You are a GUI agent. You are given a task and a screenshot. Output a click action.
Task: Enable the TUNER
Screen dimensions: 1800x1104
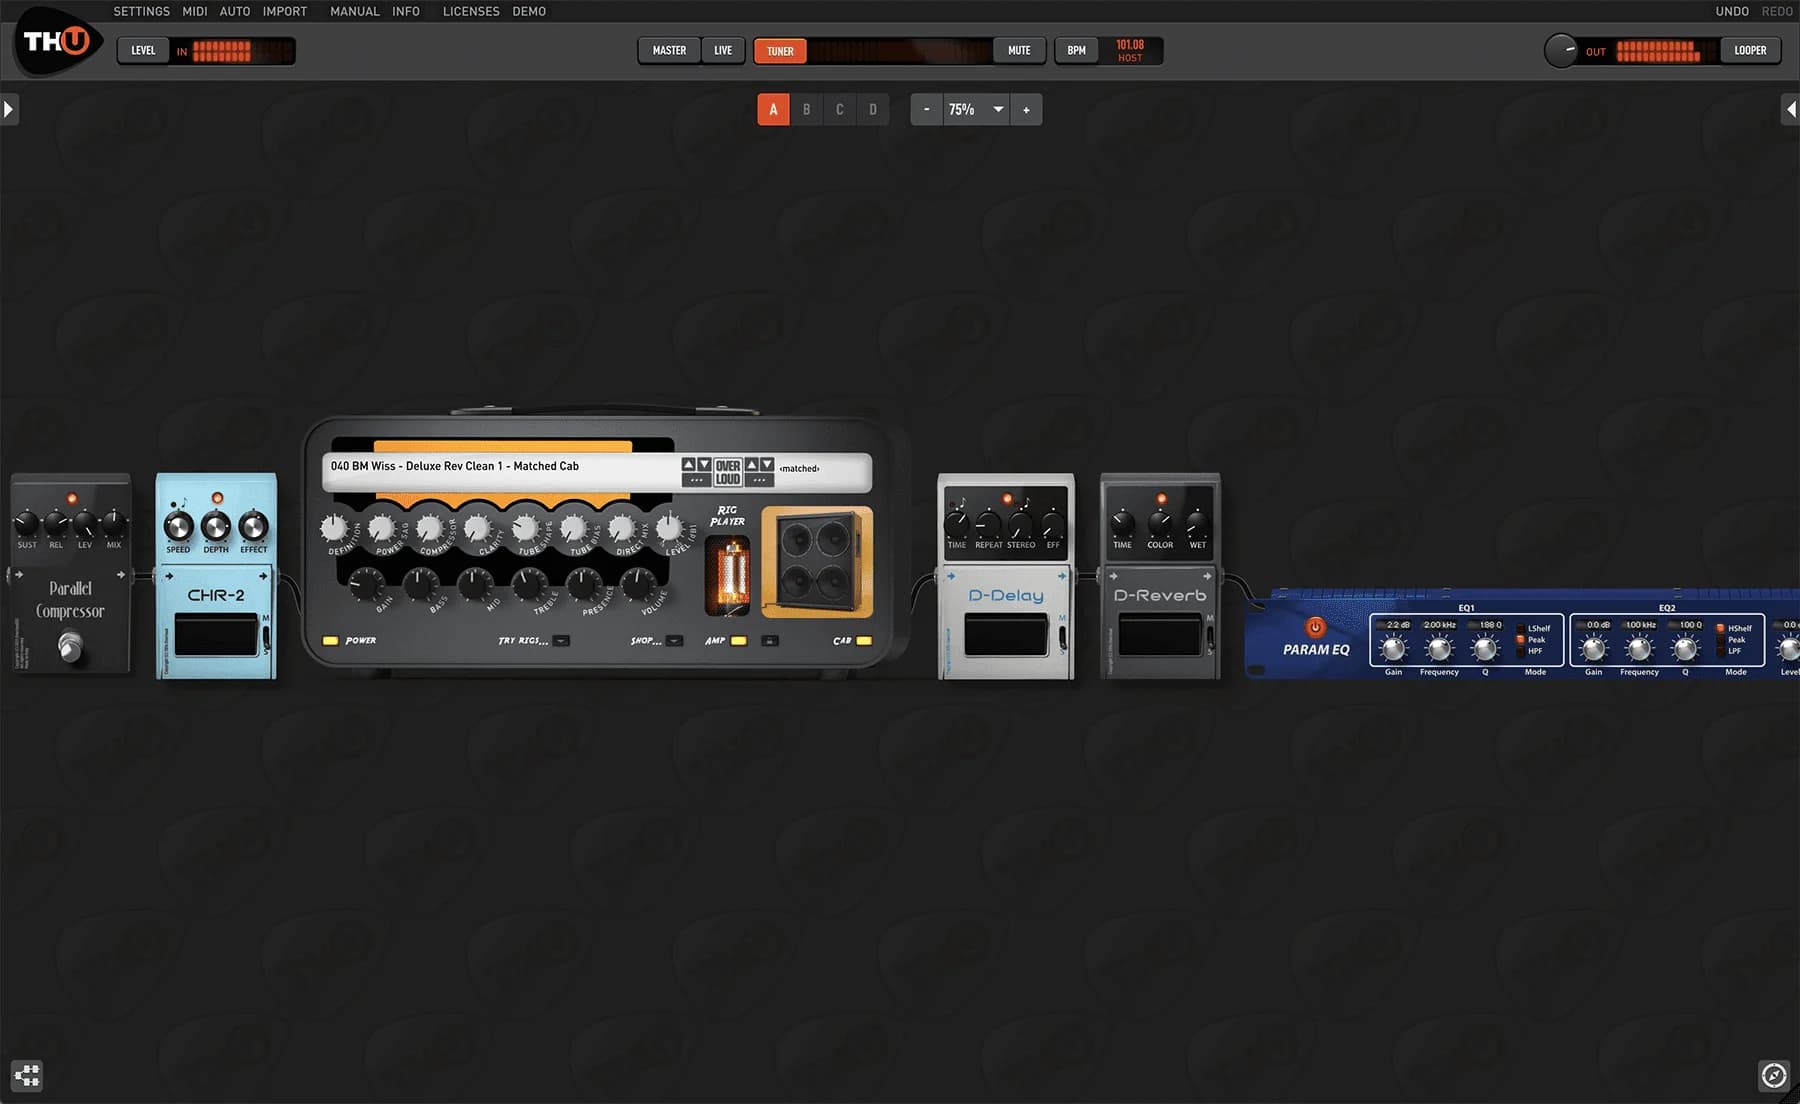[x=779, y=50]
